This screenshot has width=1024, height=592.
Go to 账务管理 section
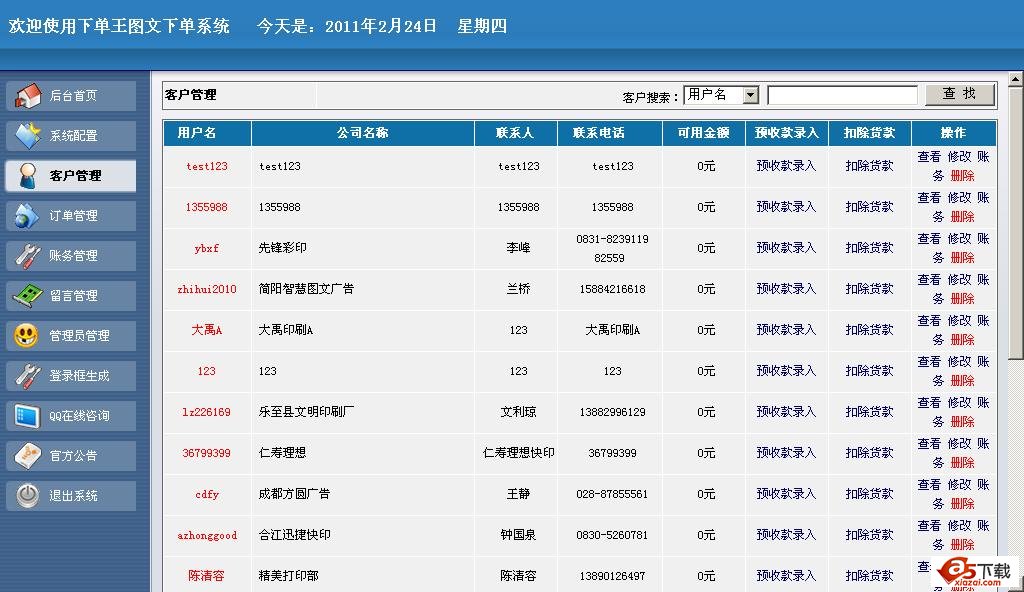pyautogui.click(x=71, y=255)
